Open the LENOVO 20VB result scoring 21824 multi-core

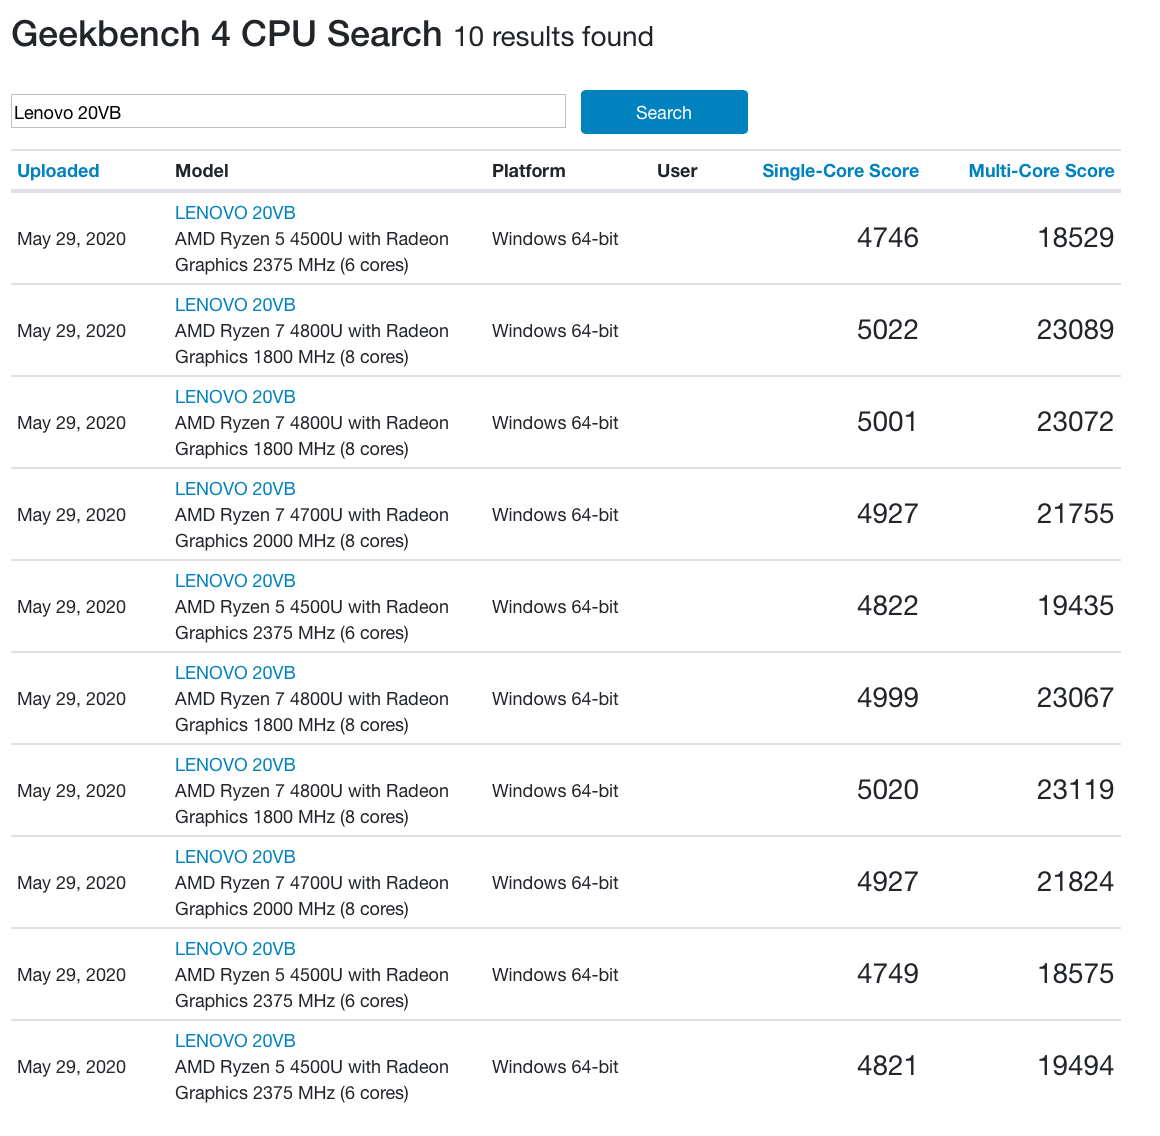[235, 857]
